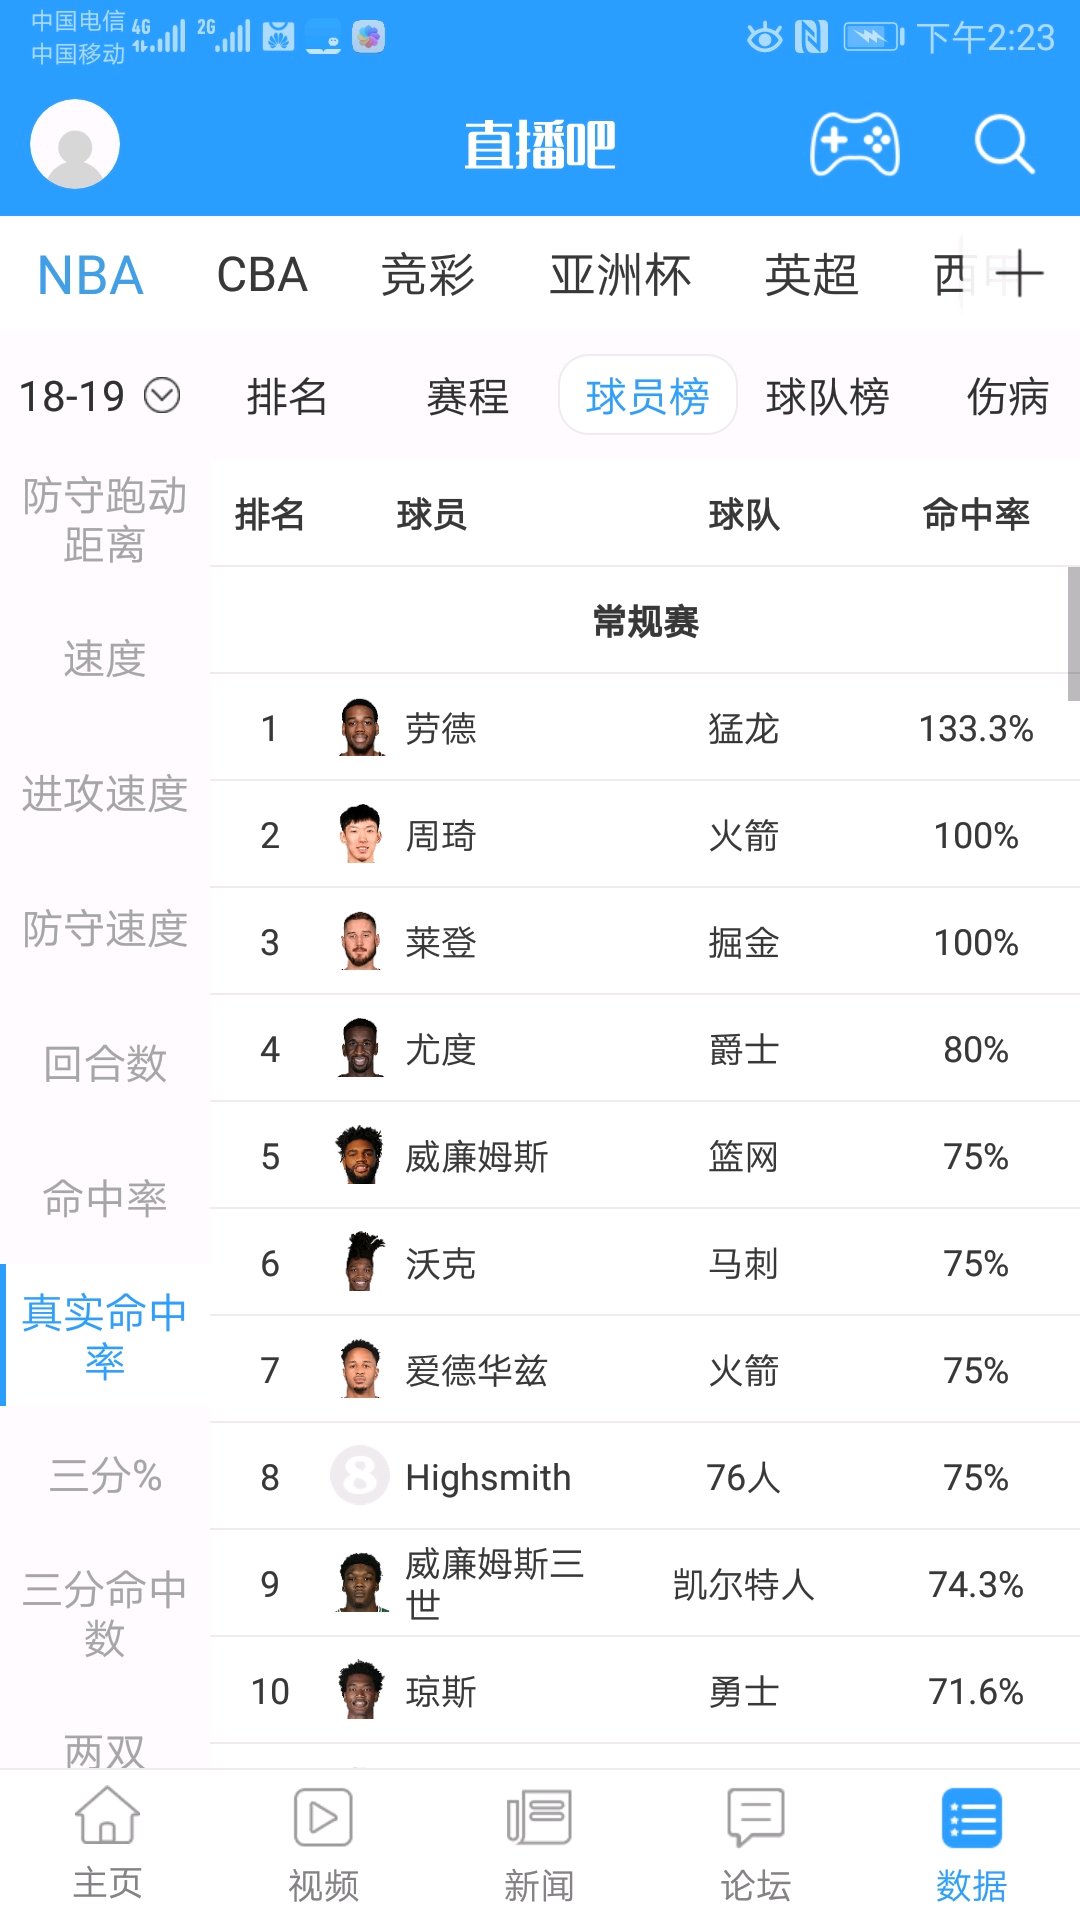Switch to the 英超 tab

tap(811, 275)
